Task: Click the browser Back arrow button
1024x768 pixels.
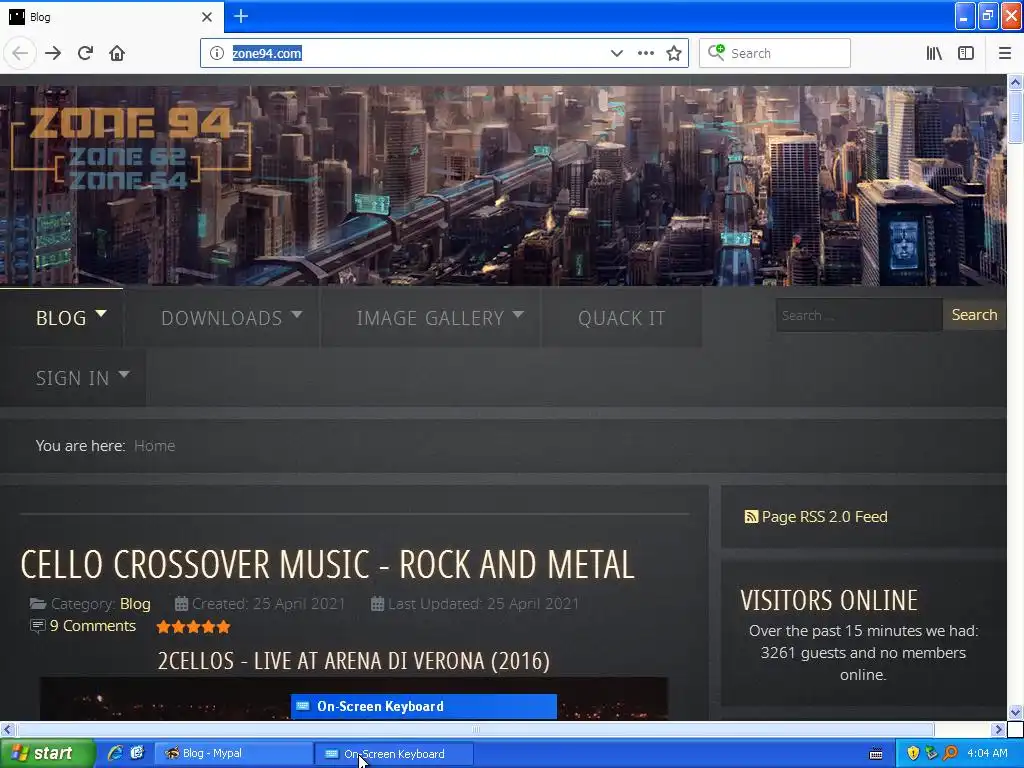Action: click(x=20, y=54)
